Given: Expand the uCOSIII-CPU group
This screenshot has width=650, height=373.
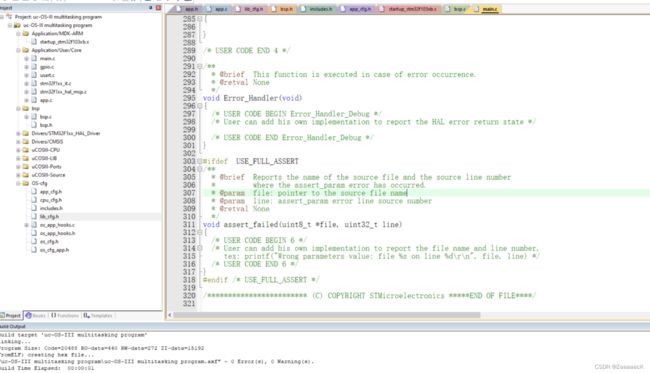Looking at the screenshot, I should 18,150.
